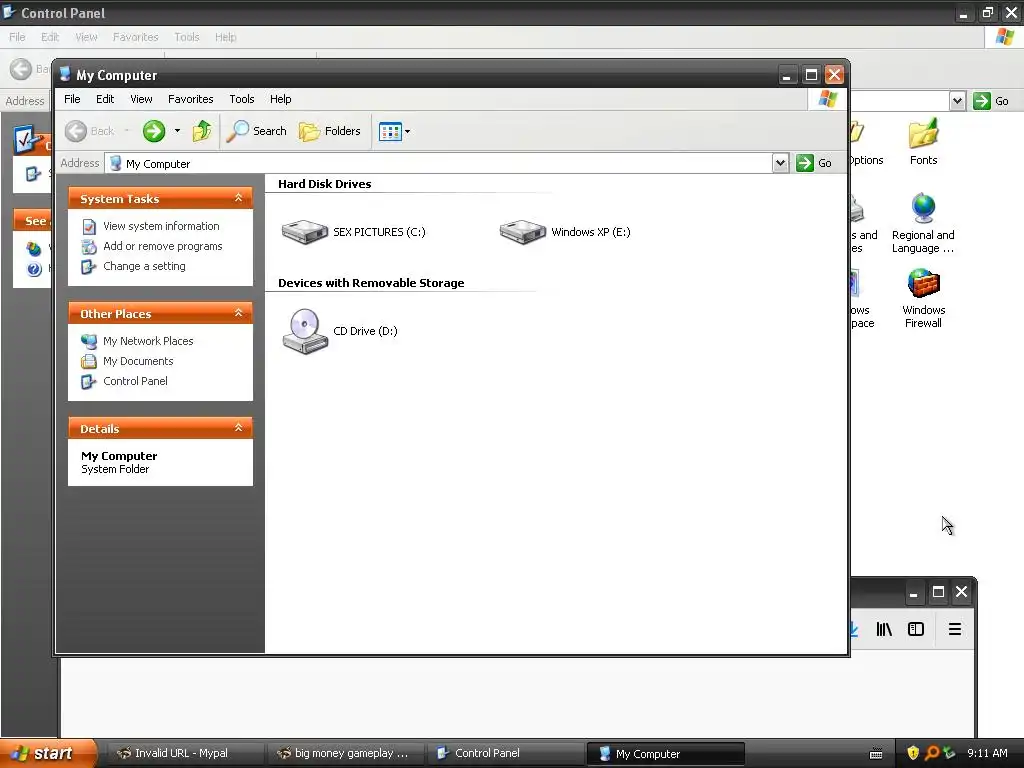Click the keyboard tray icon in taskbar
The height and width of the screenshot is (768, 1024).
[x=876, y=754]
